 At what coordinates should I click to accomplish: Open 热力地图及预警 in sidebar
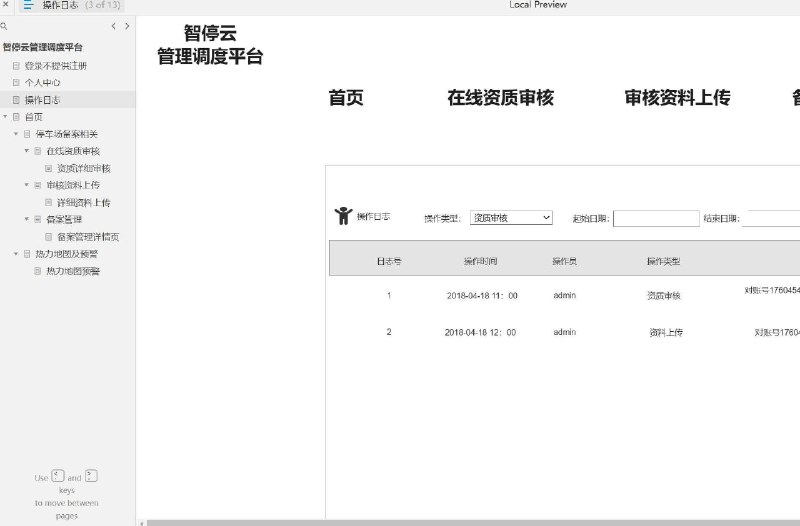tap(66, 254)
